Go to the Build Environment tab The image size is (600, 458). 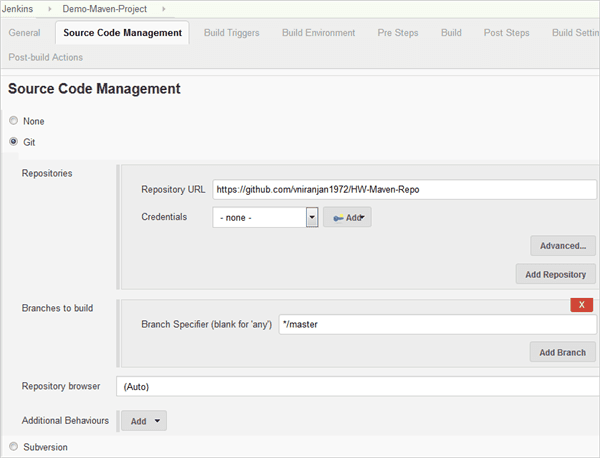point(318,33)
